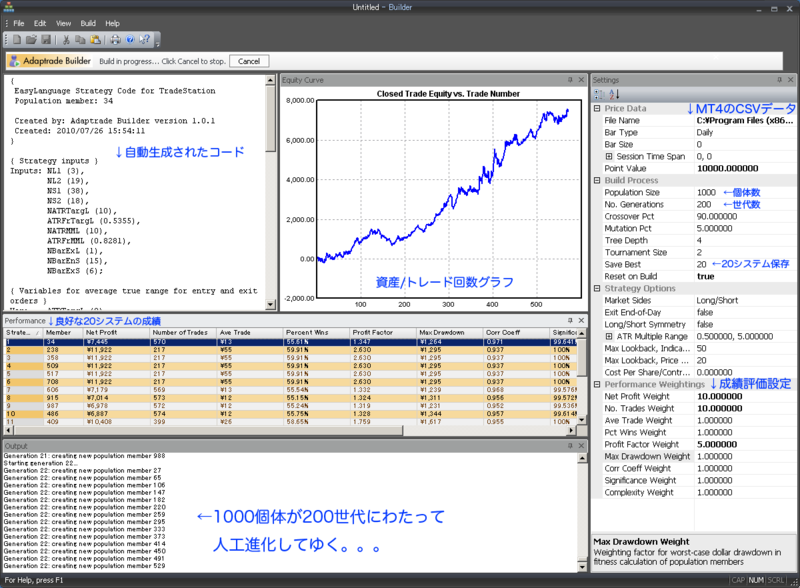Click Output panel scroll up arrow
This screenshot has width=800, height=588.
point(582,458)
